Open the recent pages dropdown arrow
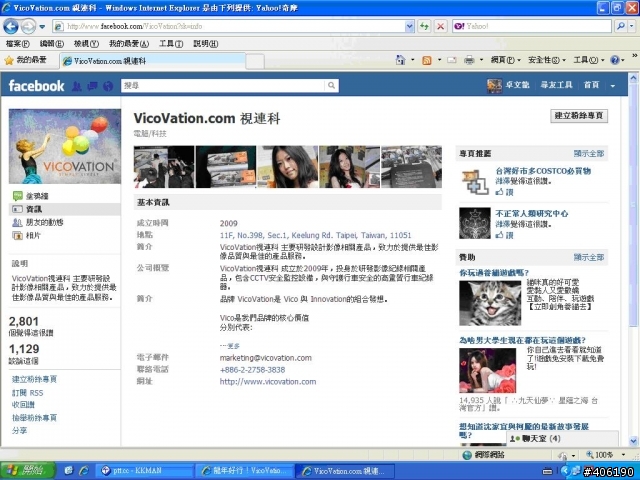Viewport: 640px width, 480px height. 42,27
